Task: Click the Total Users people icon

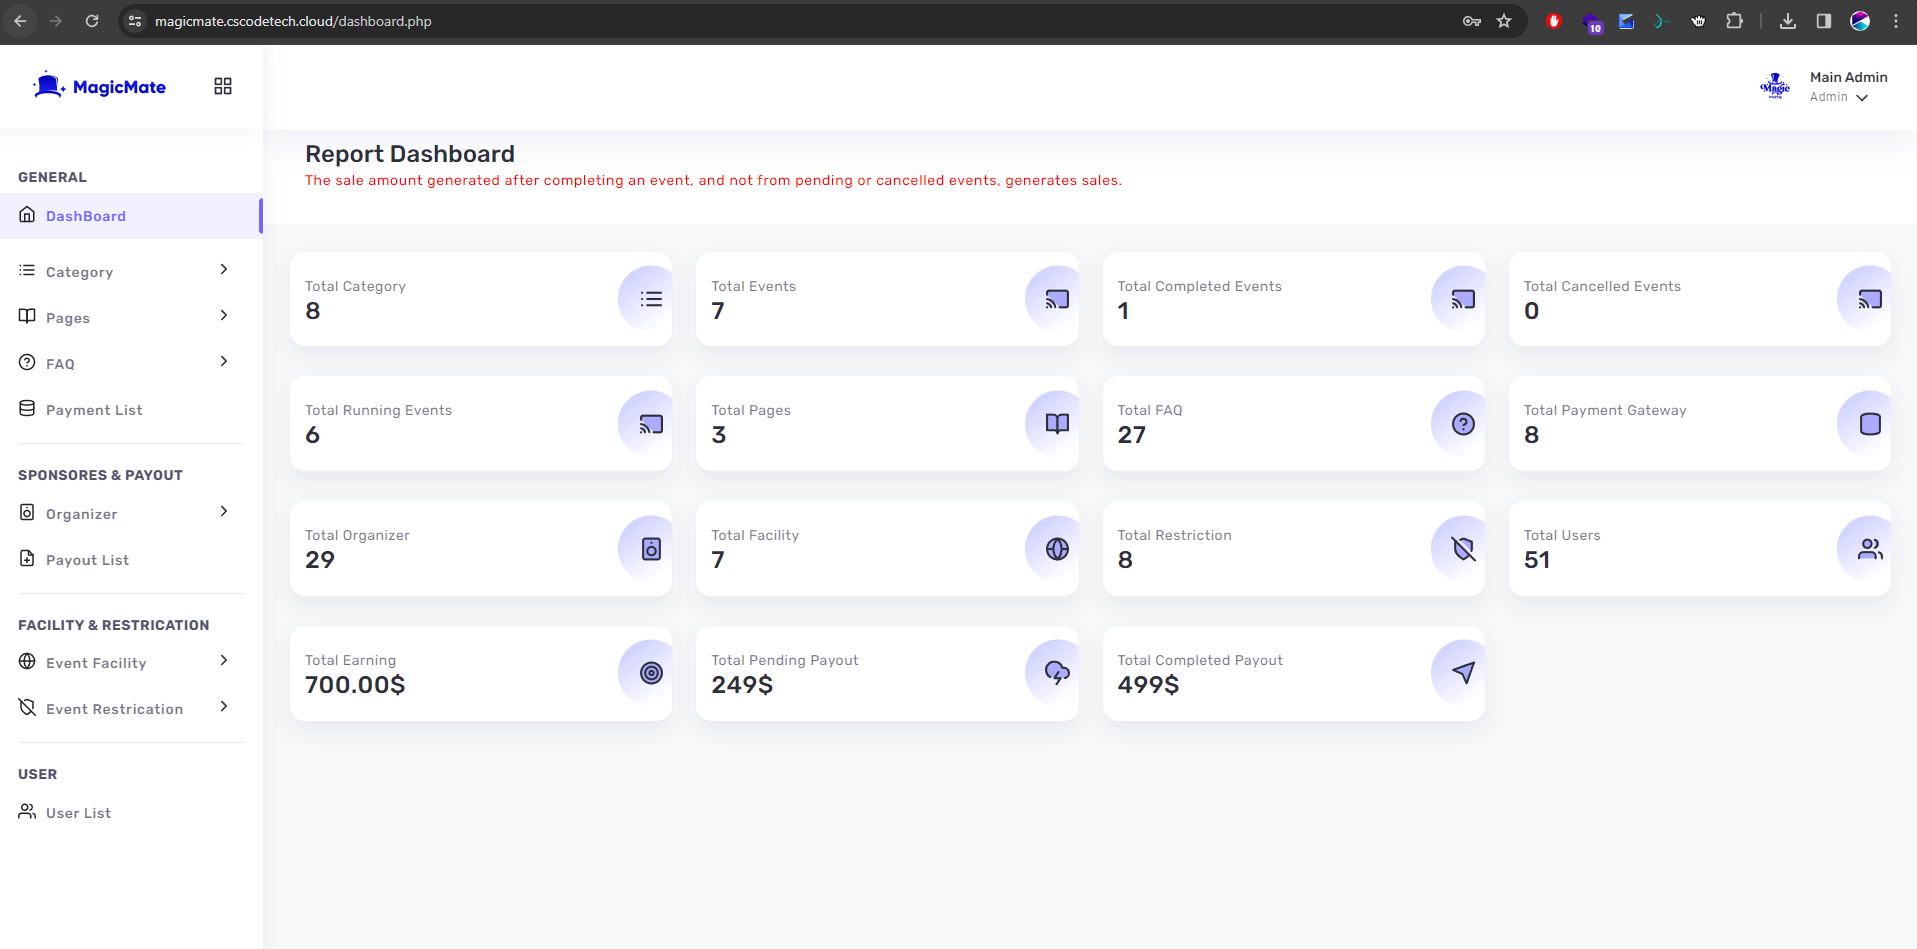Action: [1869, 549]
